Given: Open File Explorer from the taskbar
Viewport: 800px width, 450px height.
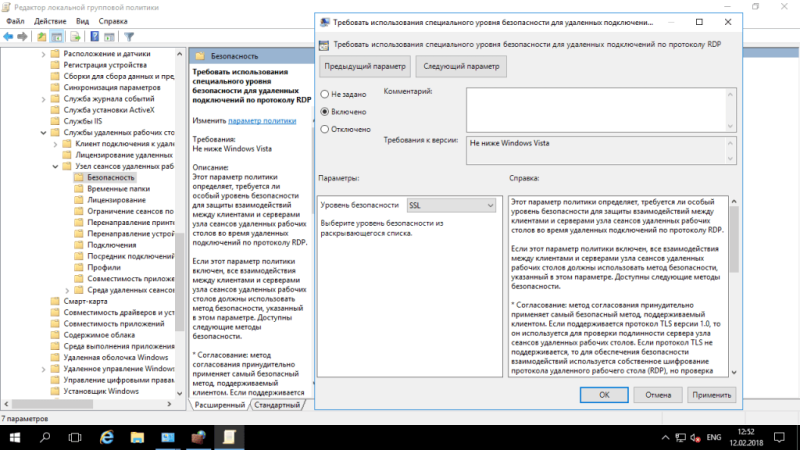Looking at the screenshot, I should coord(137,437).
